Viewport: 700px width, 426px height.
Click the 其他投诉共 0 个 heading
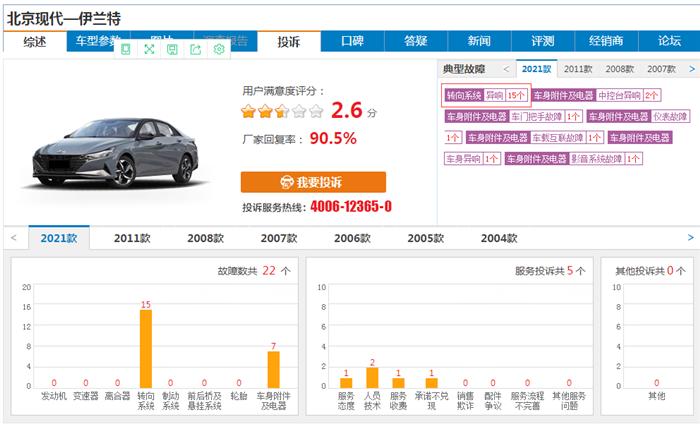click(650, 271)
